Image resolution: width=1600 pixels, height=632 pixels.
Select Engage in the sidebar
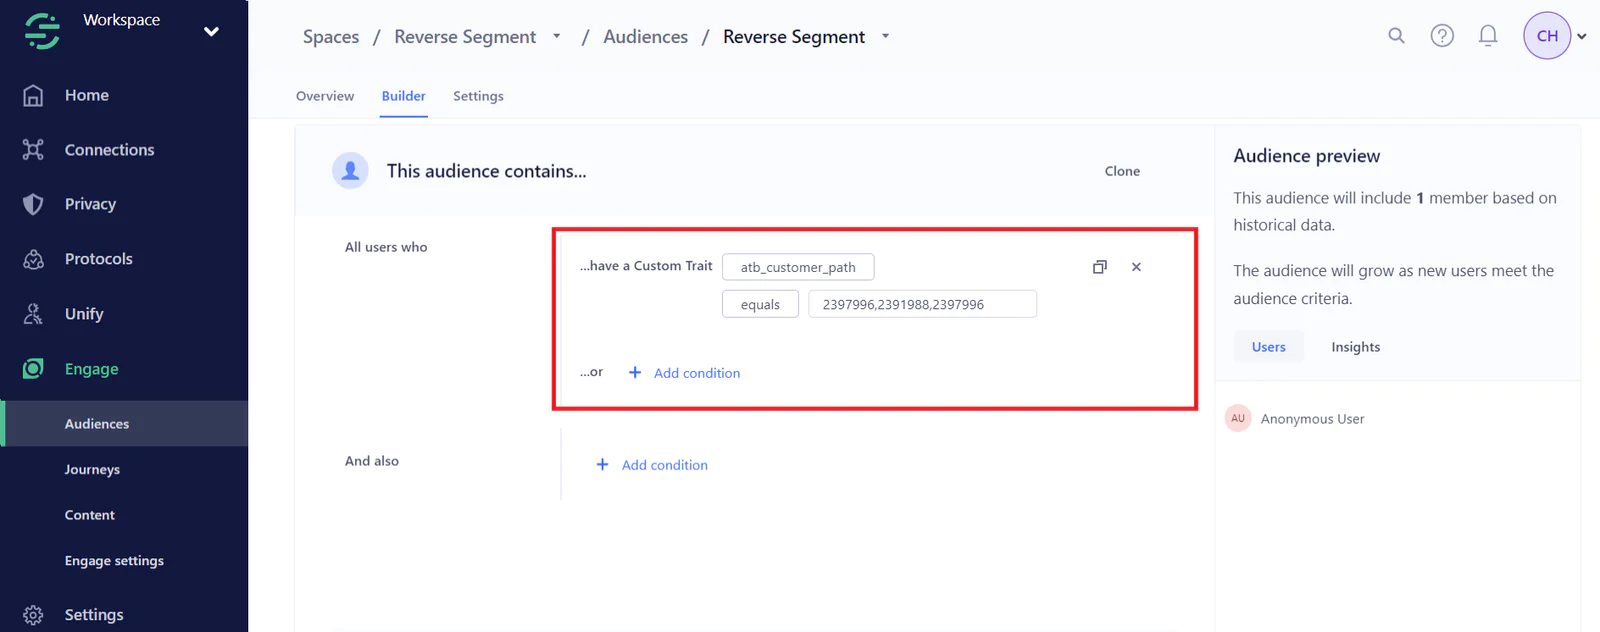pos(91,369)
